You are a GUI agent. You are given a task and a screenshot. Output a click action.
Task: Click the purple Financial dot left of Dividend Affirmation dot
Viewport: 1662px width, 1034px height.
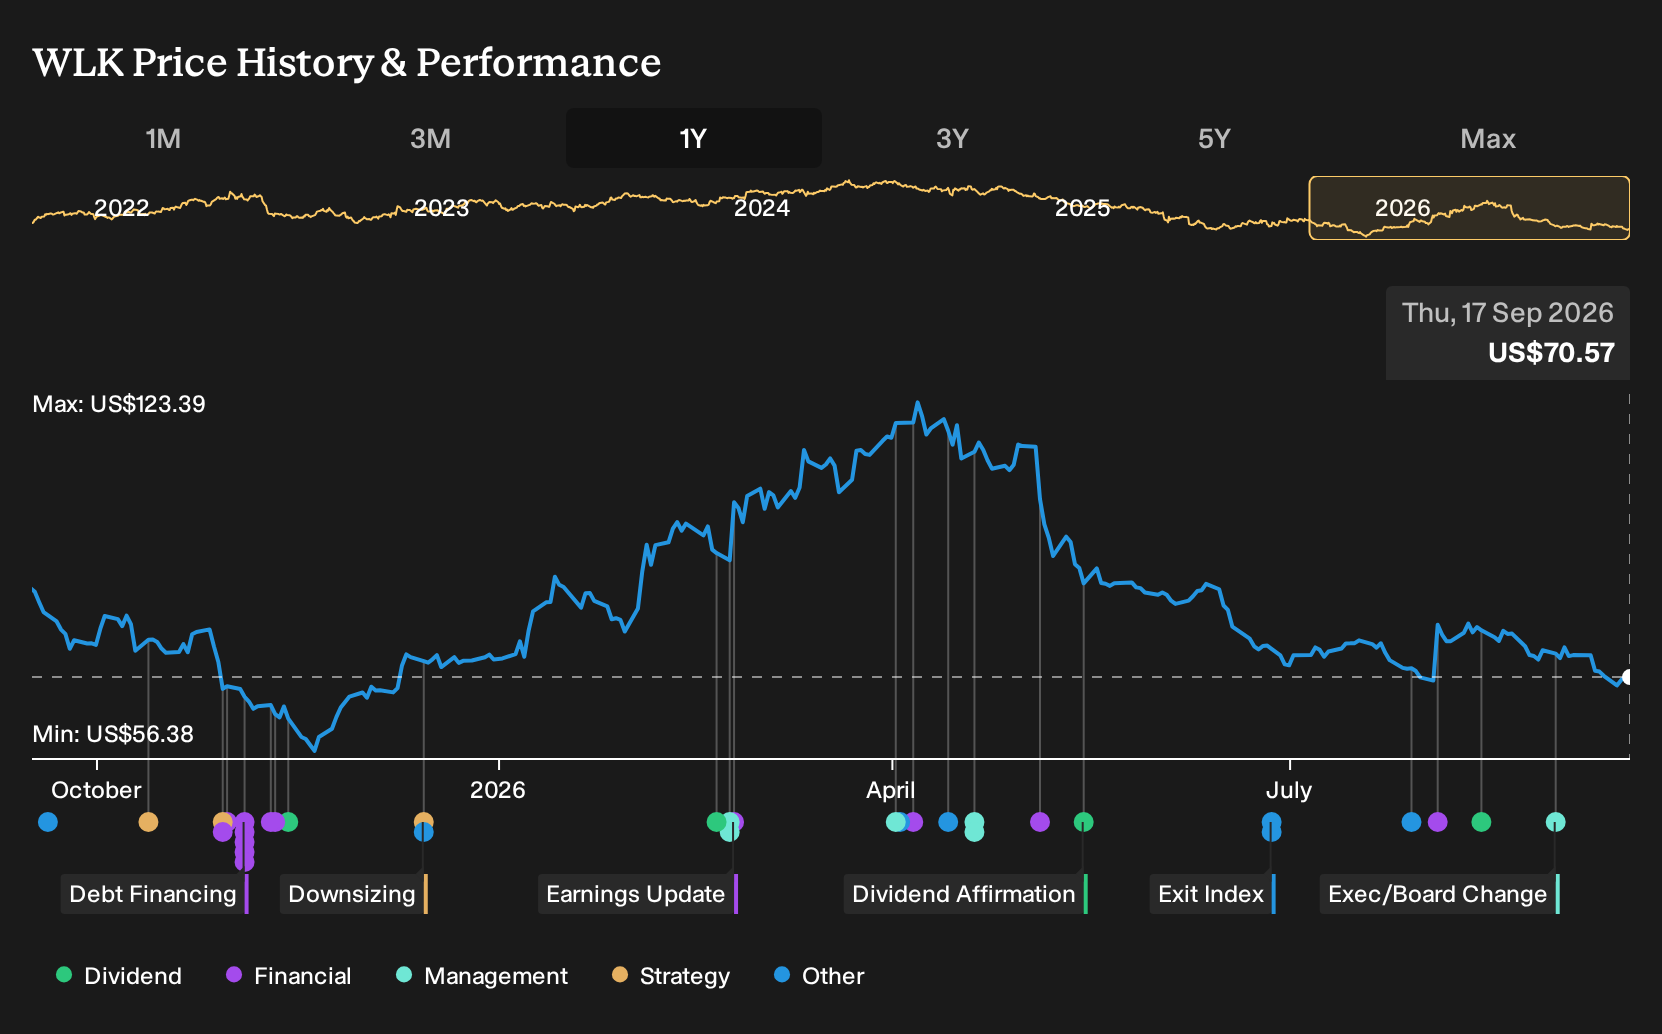coord(1040,822)
